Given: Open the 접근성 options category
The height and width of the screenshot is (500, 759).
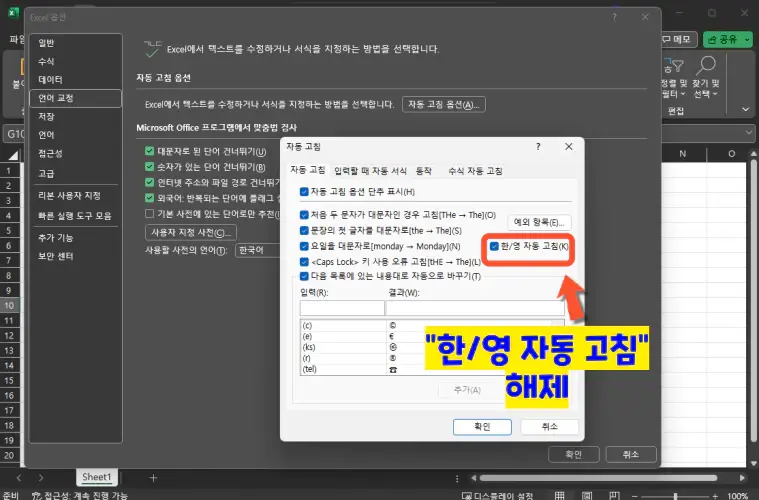Looking at the screenshot, I should [x=75, y=154].
